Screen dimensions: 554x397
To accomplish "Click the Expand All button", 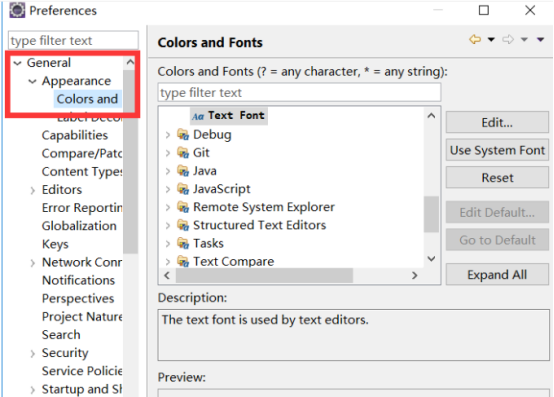I will 497,274.
